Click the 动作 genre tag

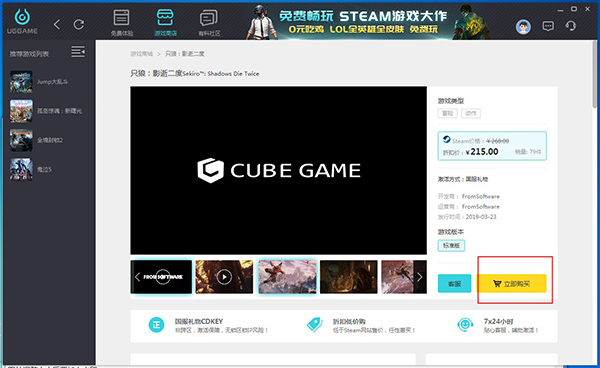click(x=471, y=113)
